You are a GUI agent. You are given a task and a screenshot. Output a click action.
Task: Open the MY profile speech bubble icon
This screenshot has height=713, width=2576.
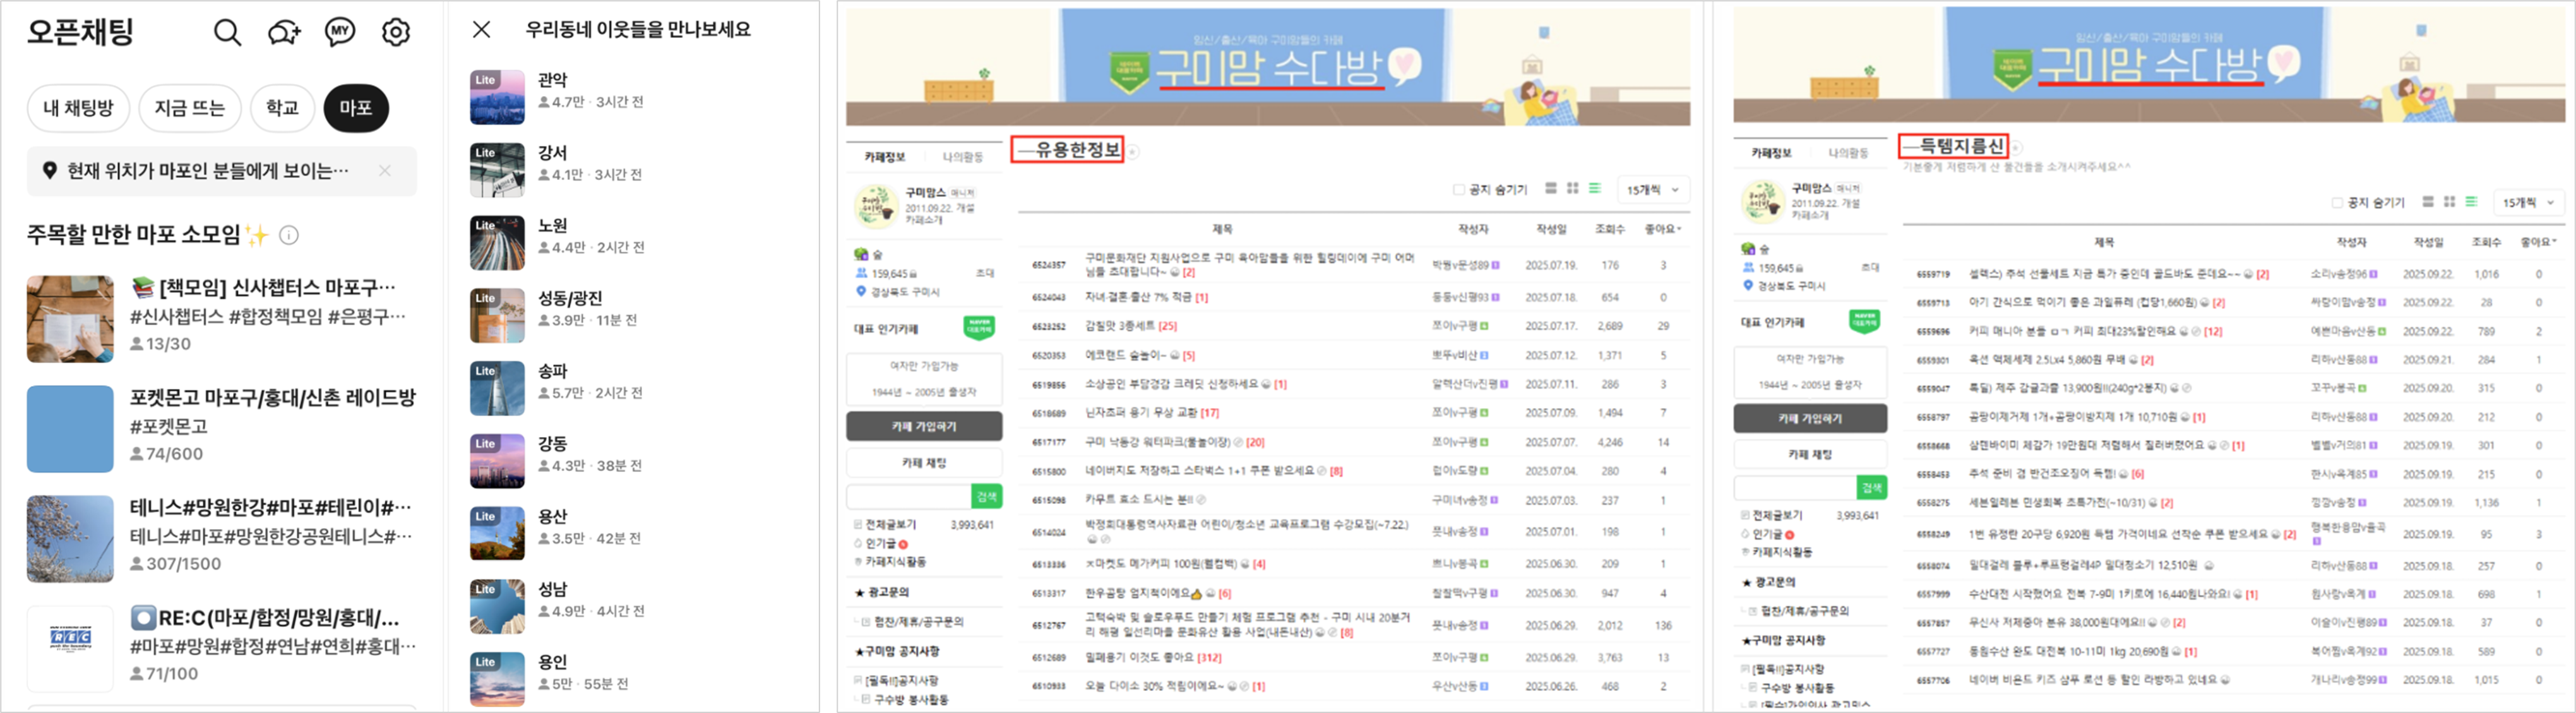click(x=340, y=32)
